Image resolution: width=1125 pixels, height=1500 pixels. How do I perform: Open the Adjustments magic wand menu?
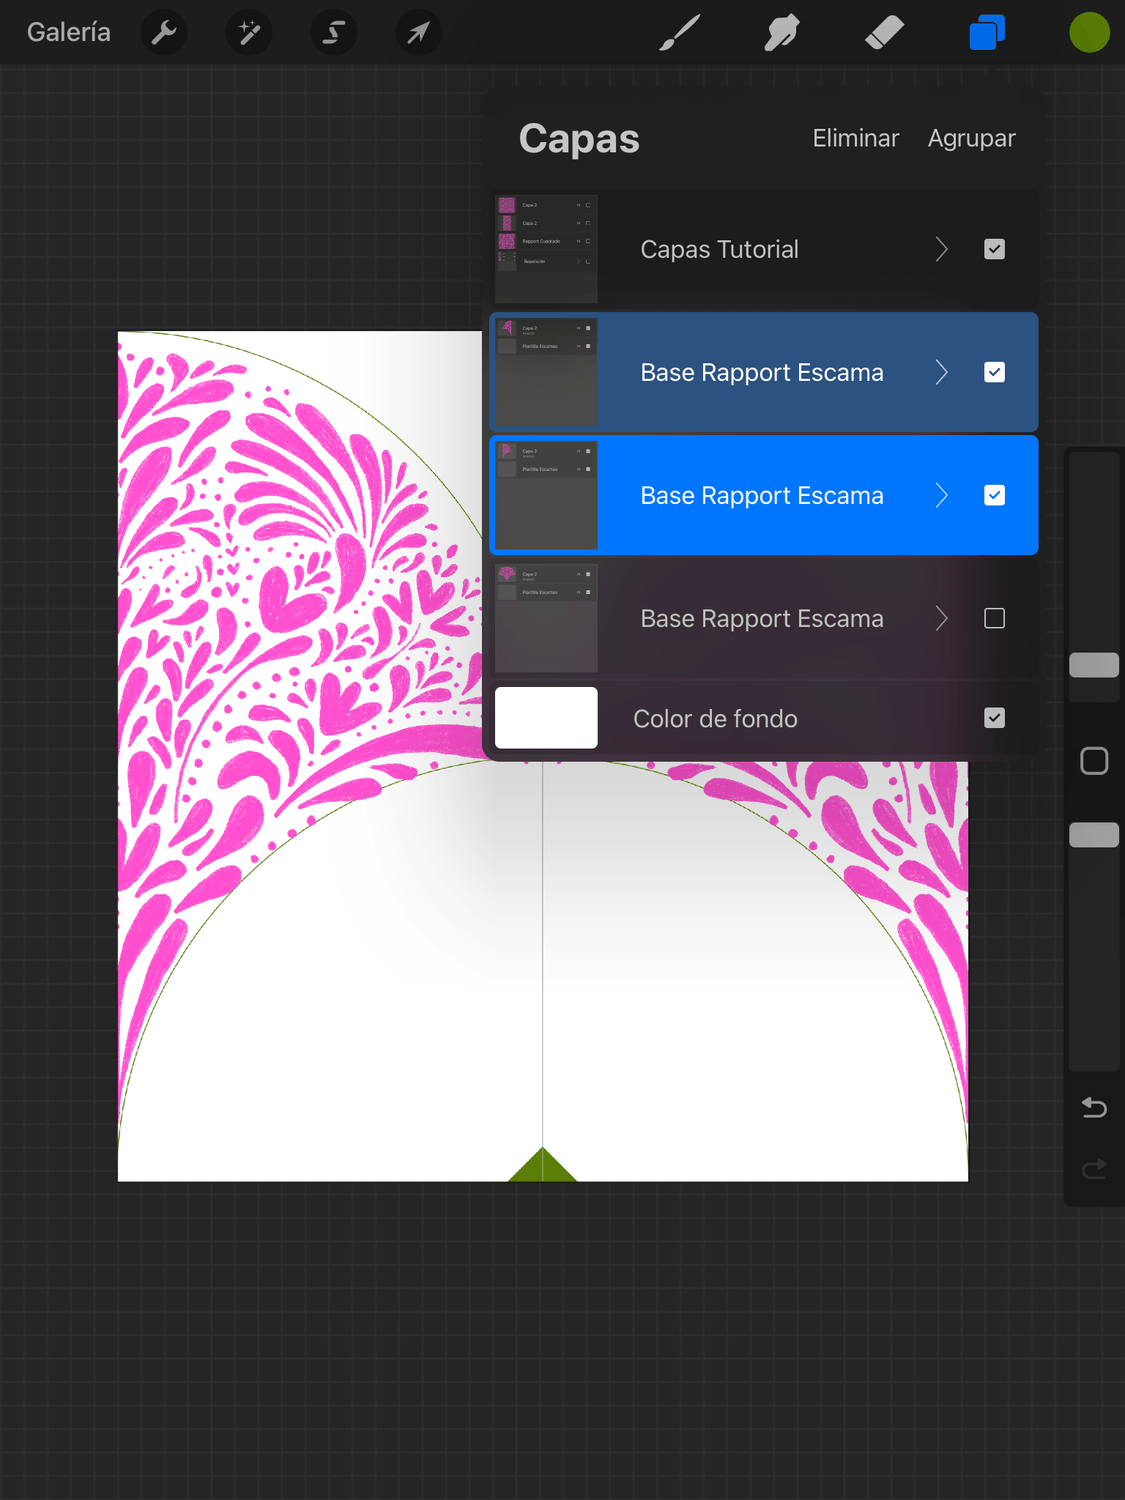coord(249,33)
